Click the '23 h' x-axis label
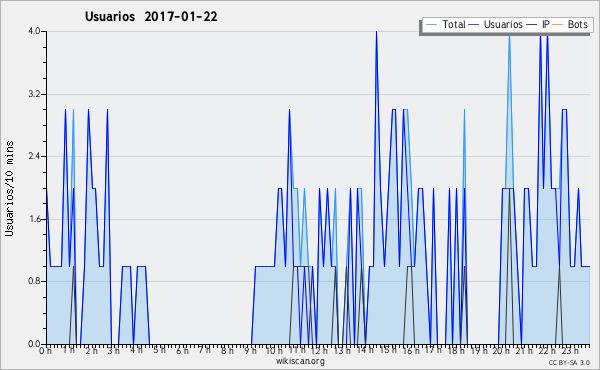Screen dimensions: 600x370 point(570,351)
